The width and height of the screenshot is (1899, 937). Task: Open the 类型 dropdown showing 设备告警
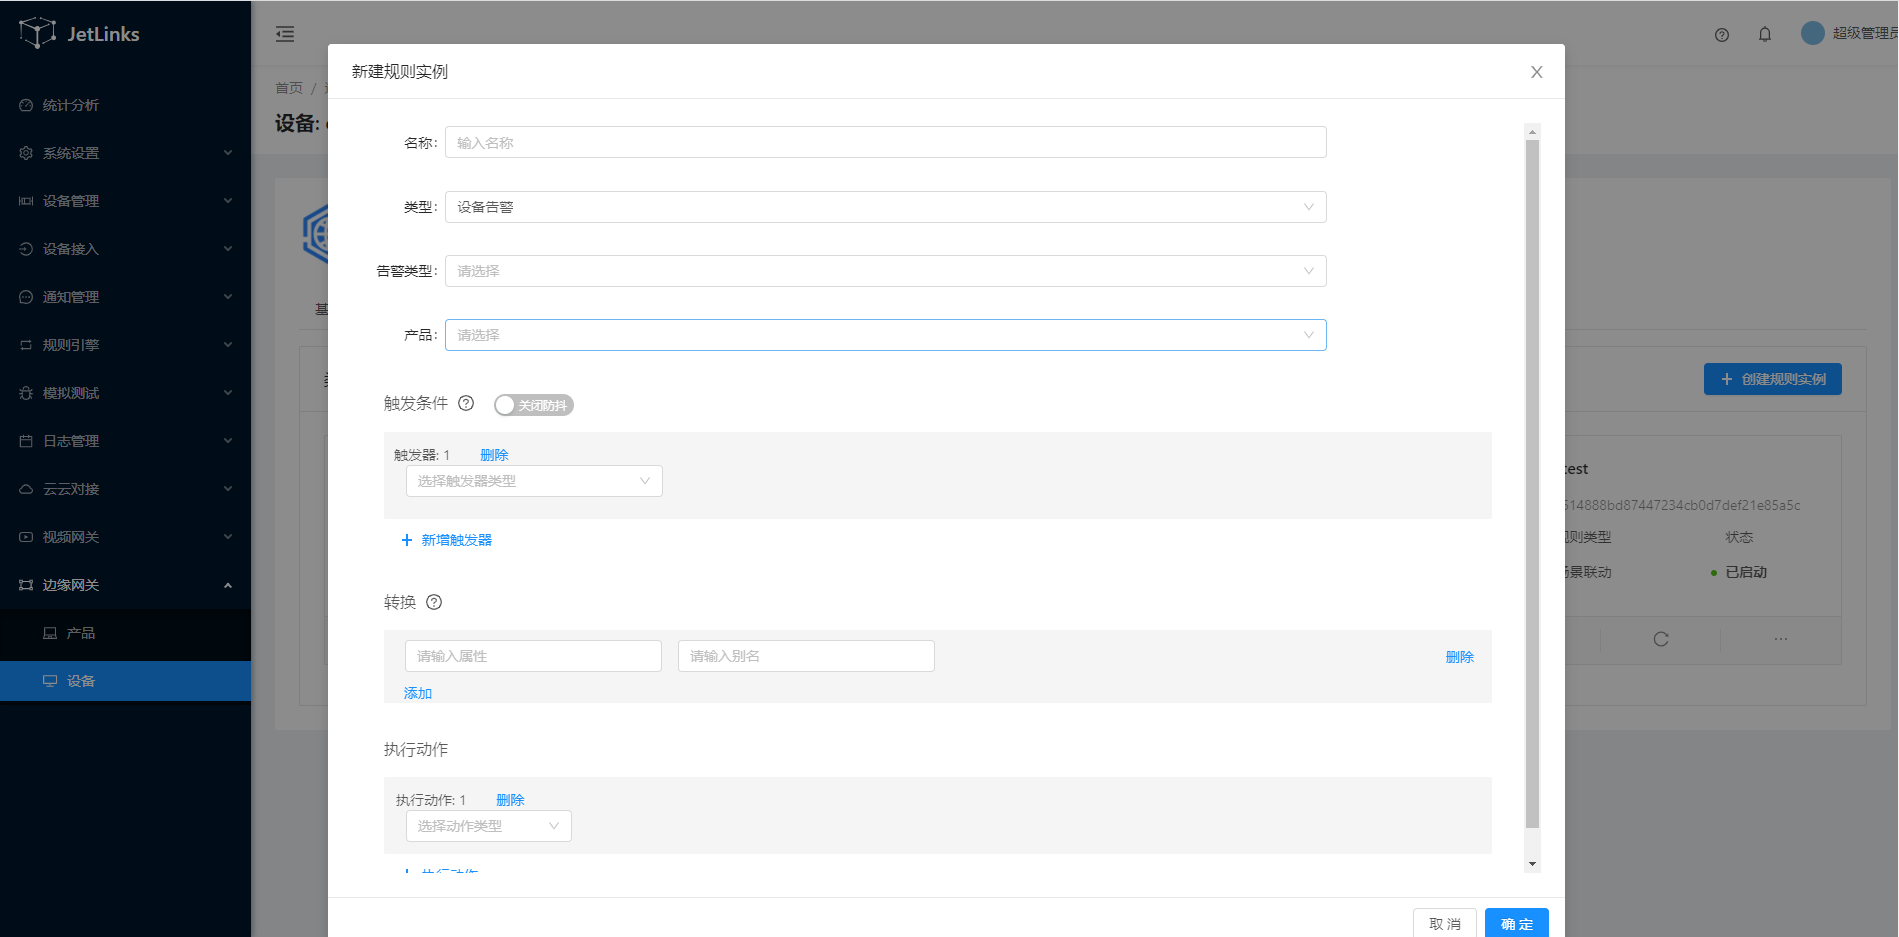point(885,207)
